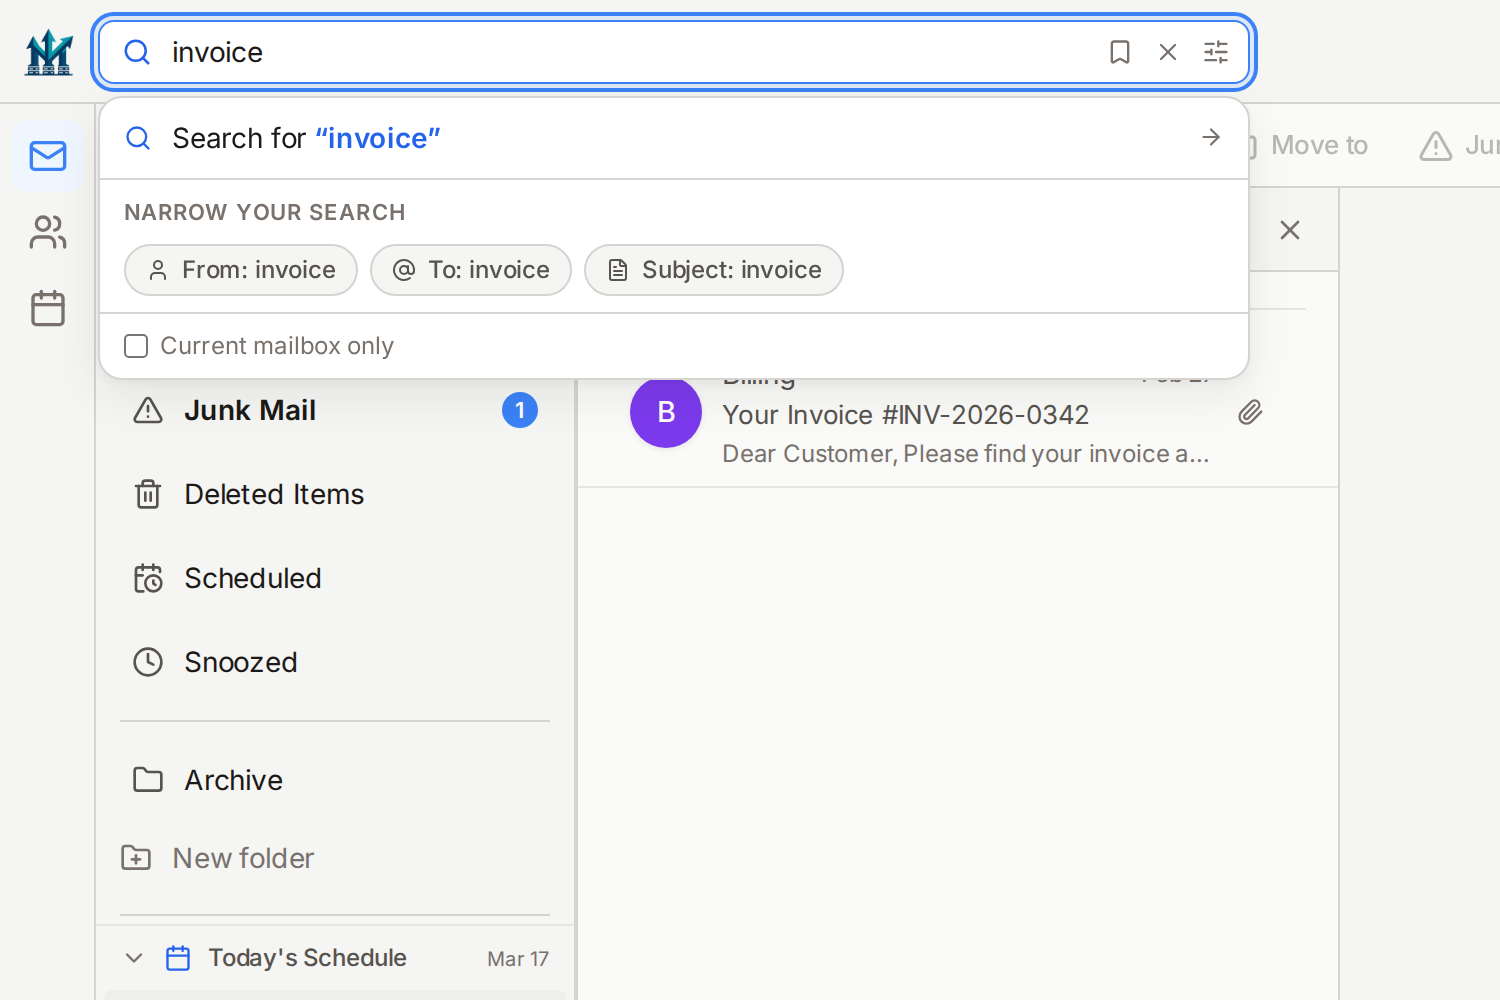
Task: Open advanced search filter options icon
Action: tap(1215, 52)
